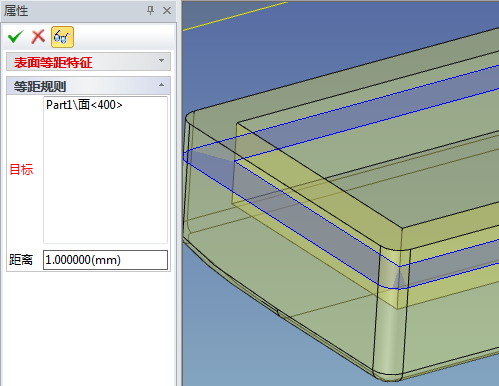Cancel the operation with the red X icon
The image size is (499, 386).
point(38,37)
